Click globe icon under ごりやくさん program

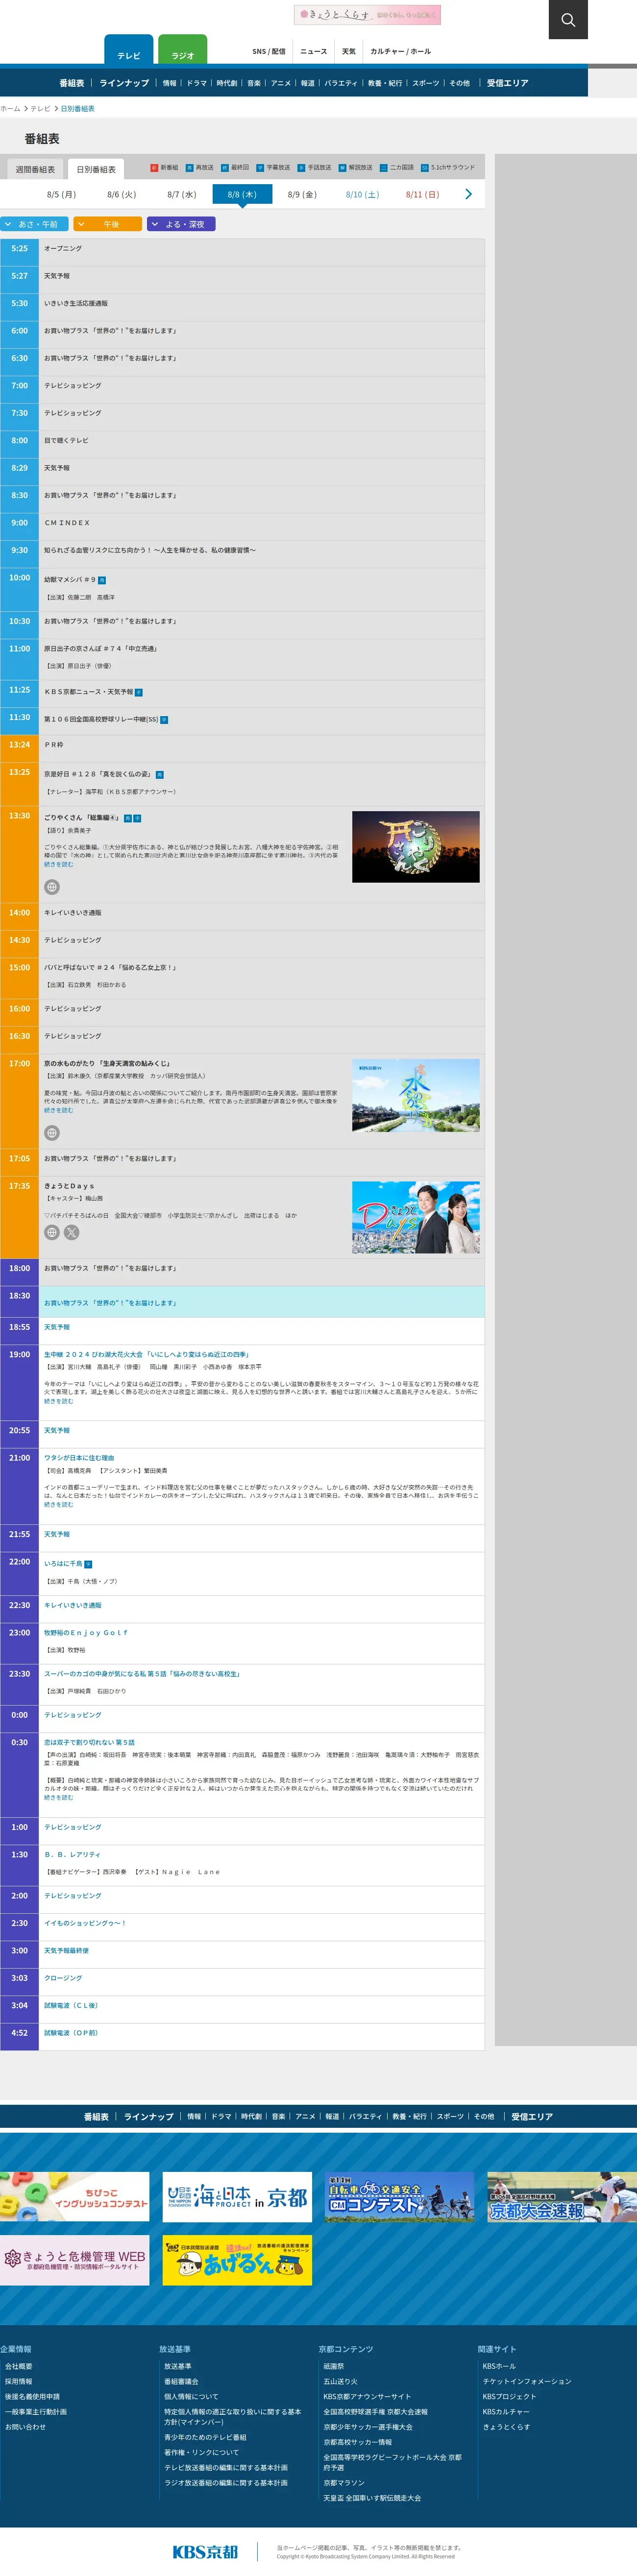[52, 887]
